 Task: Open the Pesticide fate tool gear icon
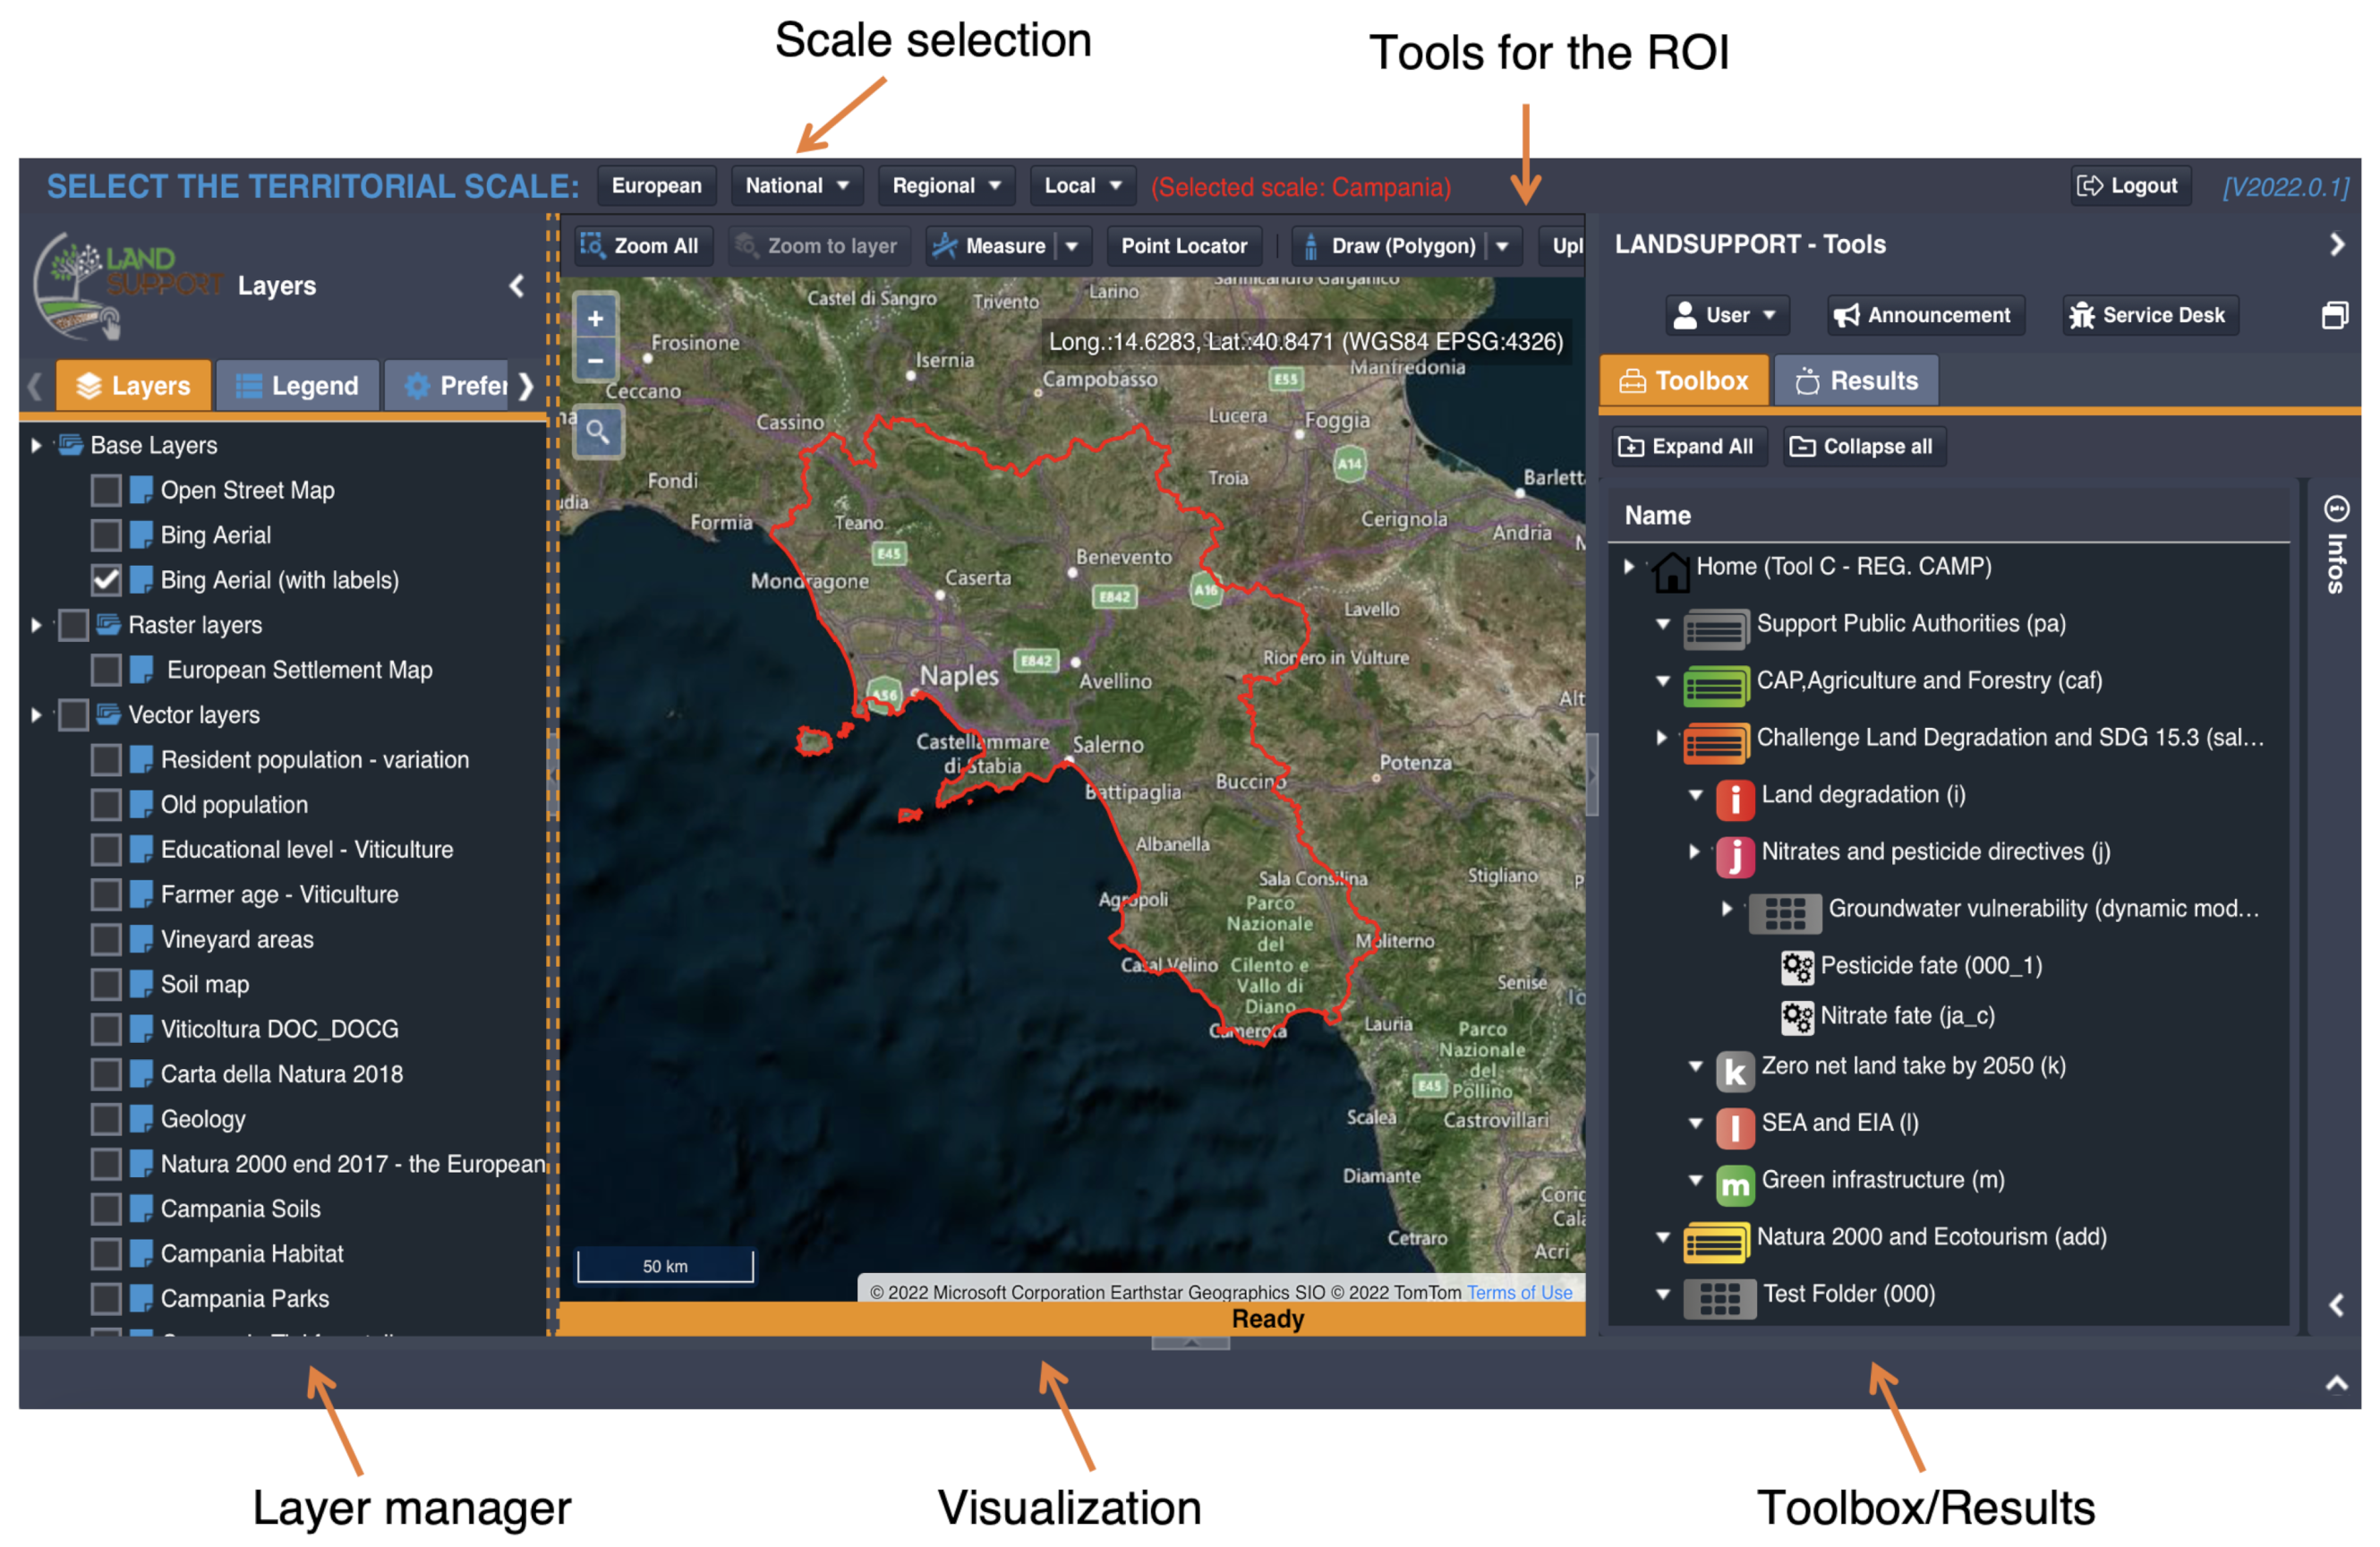point(1796,966)
